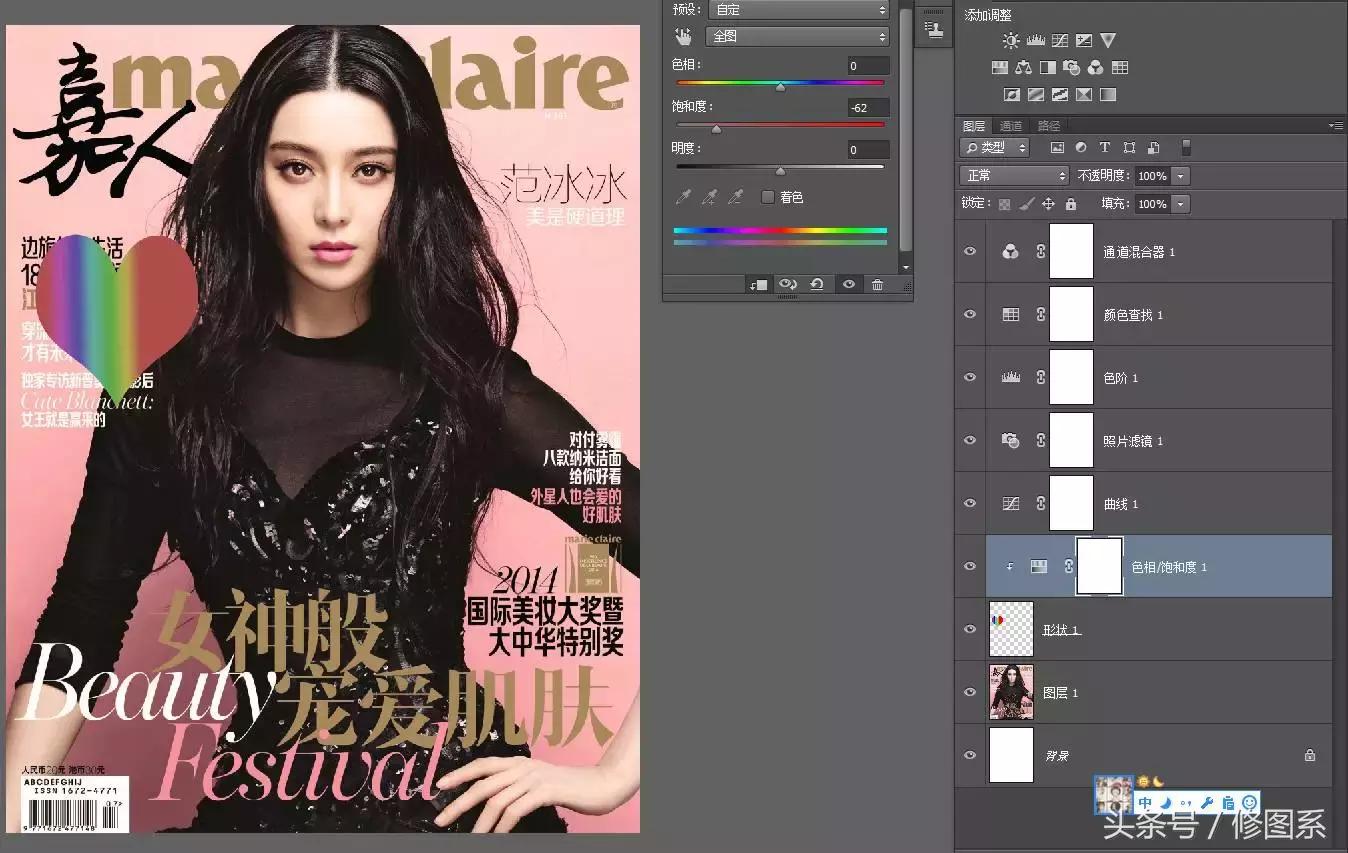Click the Hue/Saturation reset arrow icon
The width and height of the screenshot is (1348, 853).
pyautogui.click(x=816, y=284)
